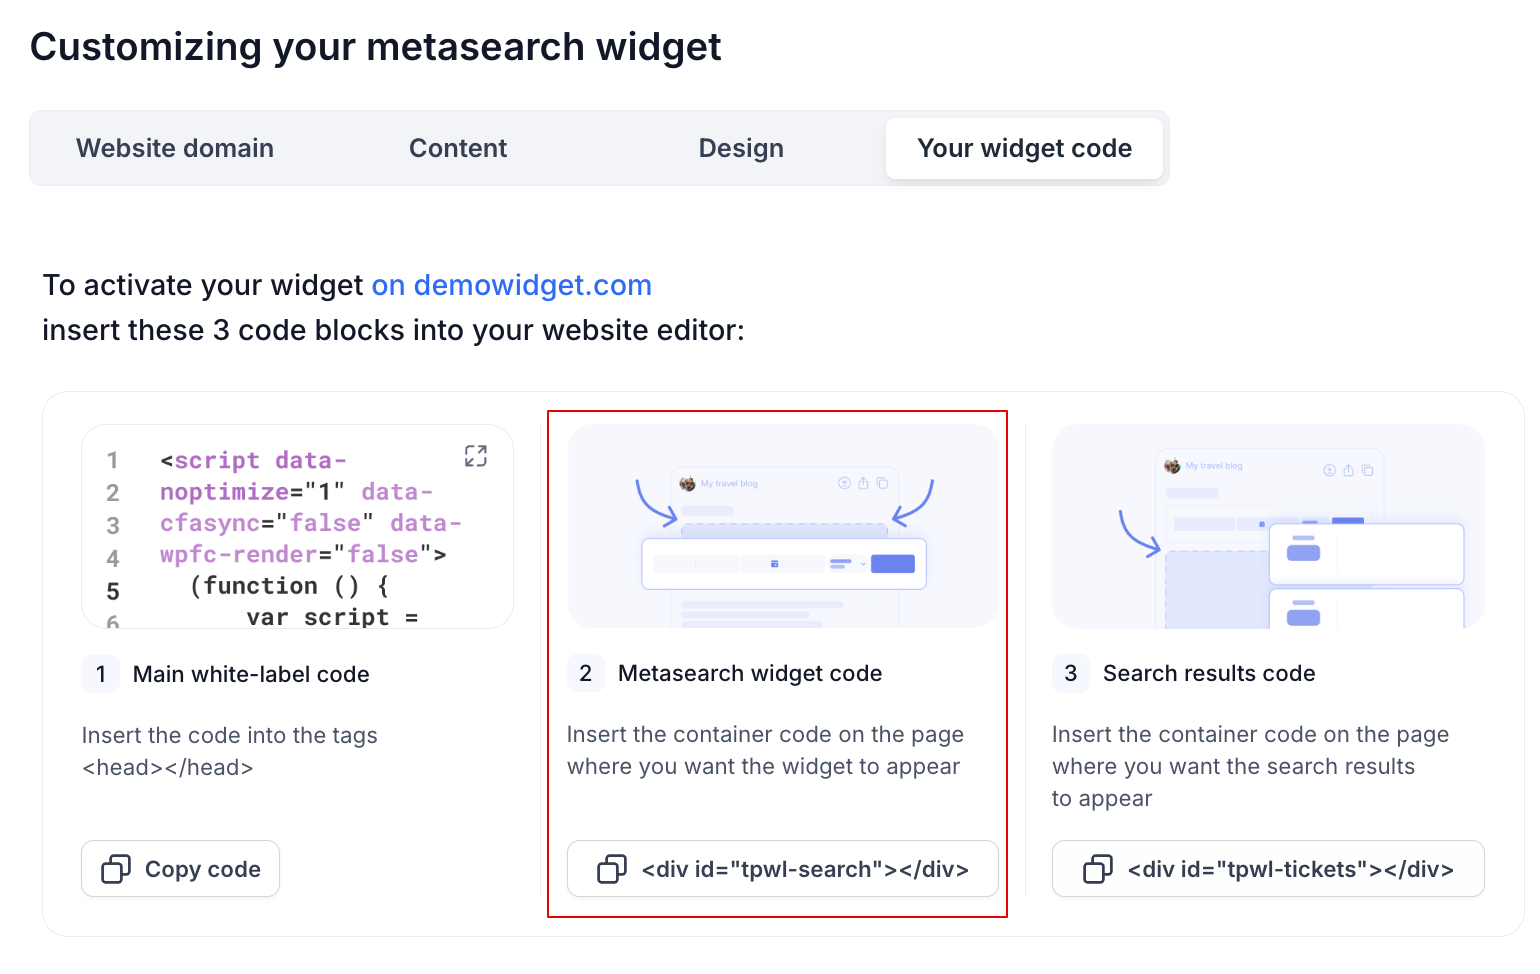Click the step 2 number badge
1540x974 pixels.
(x=586, y=673)
